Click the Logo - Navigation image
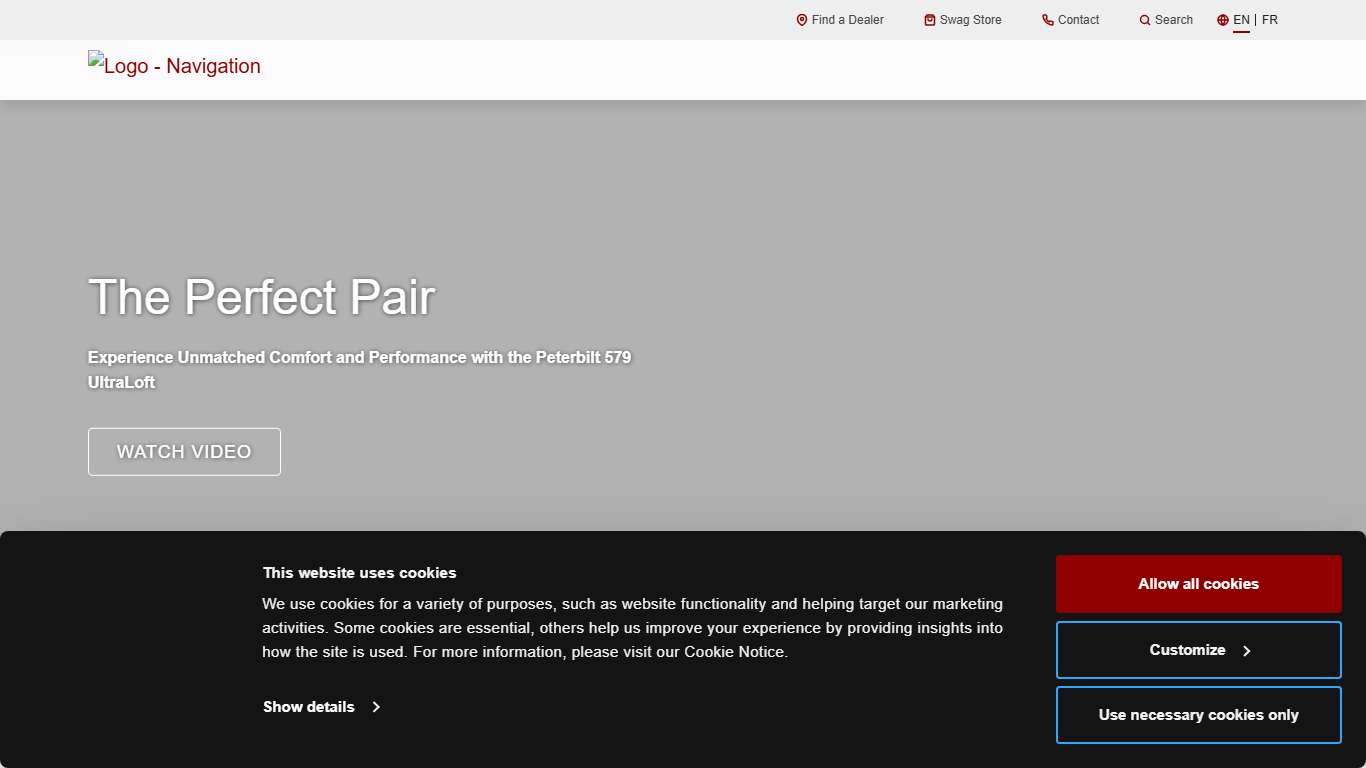This screenshot has height=768, width=1366. click(x=174, y=66)
